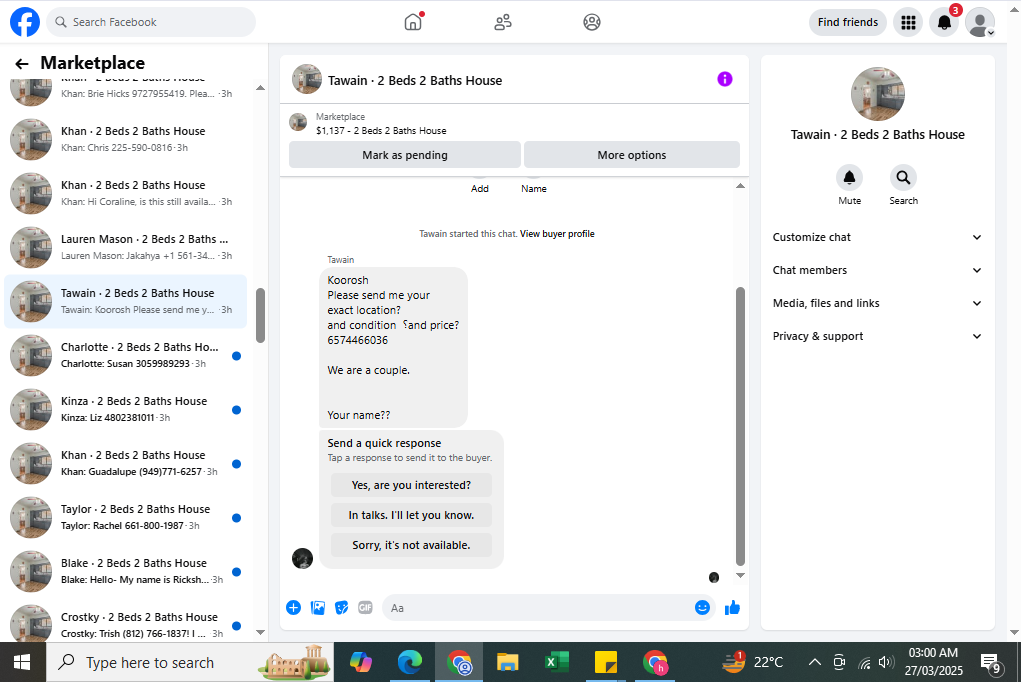Screen dimensions: 1021x682
Task: Open Charlotte 2 Beds 2 Baths conversation
Action: [x=126, y=355]
